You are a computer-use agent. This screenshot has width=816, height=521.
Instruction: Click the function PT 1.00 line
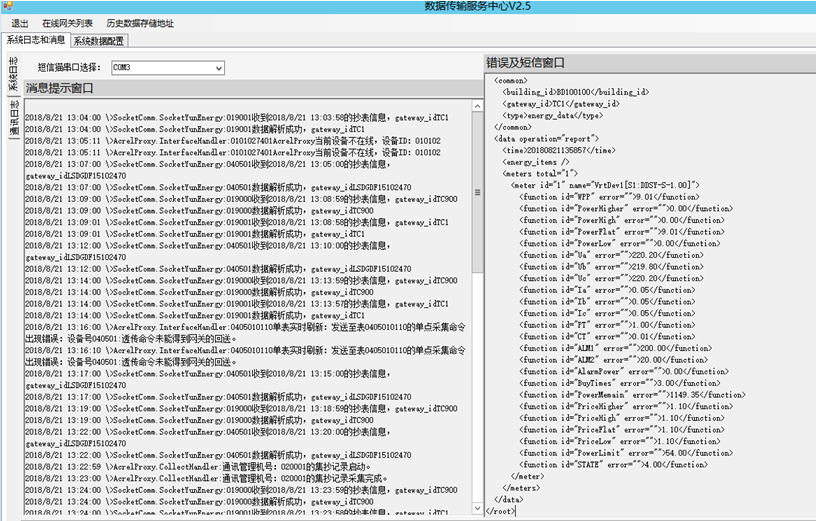point(607,325)
